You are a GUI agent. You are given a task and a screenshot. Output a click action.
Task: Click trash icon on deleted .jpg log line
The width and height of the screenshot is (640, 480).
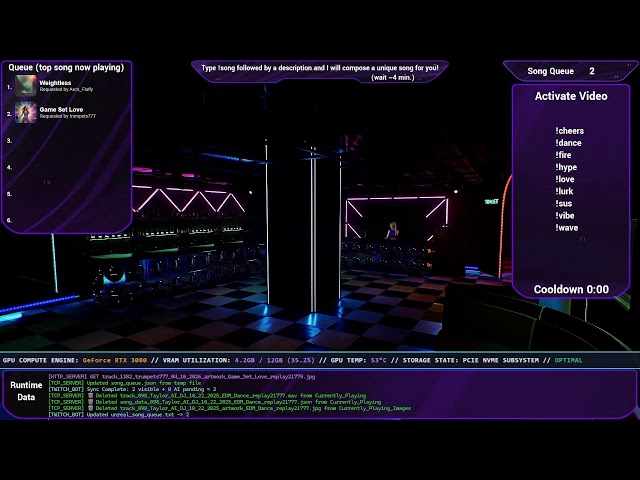point(91,408)
